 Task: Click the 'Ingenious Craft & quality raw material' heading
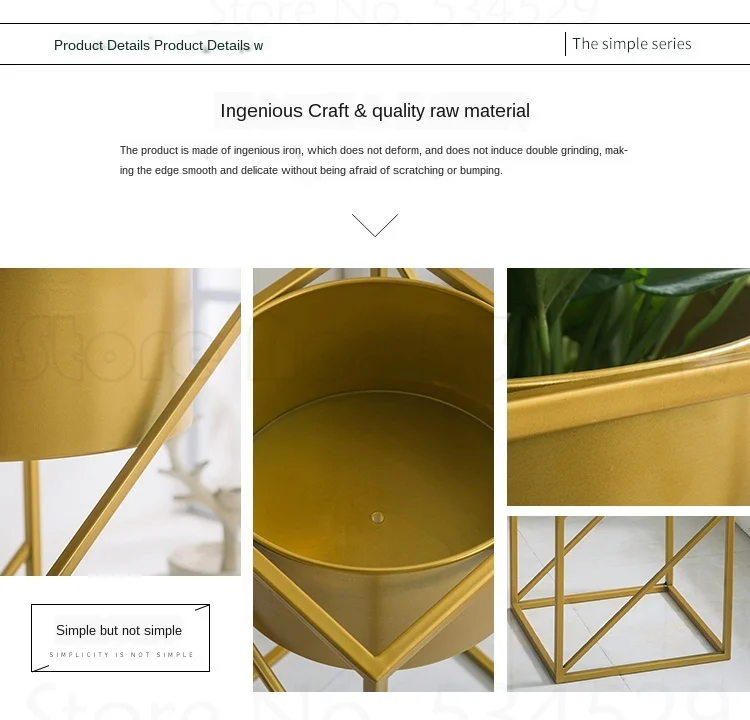click(375, 111)
